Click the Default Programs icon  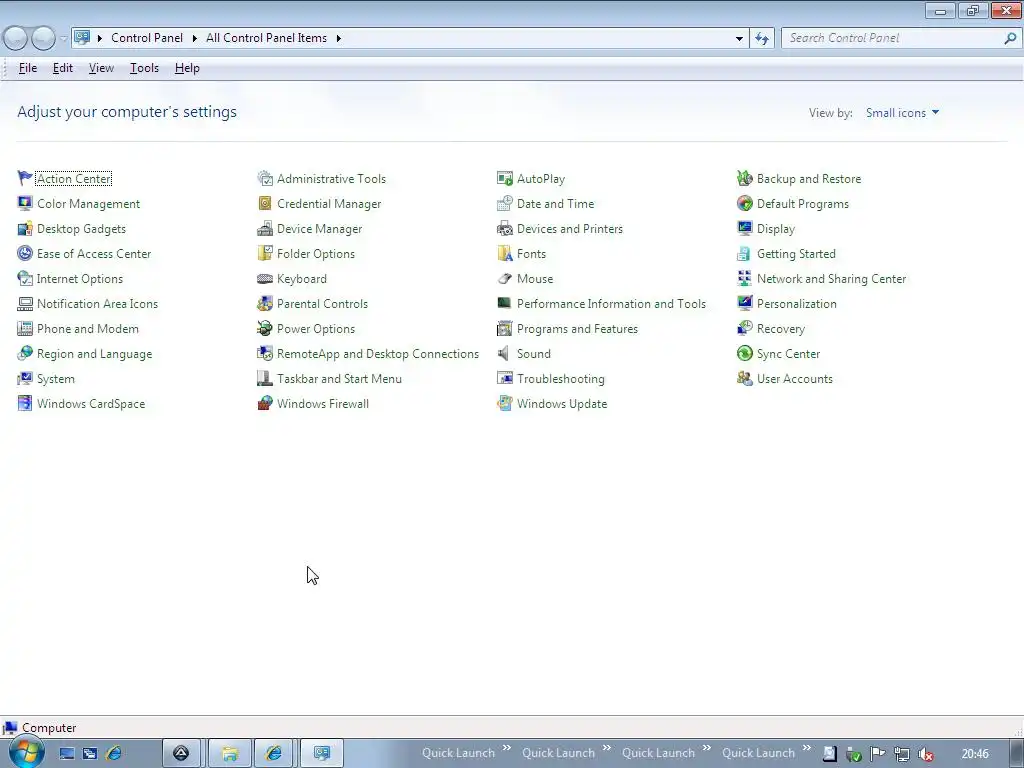[x=744, y=203]
